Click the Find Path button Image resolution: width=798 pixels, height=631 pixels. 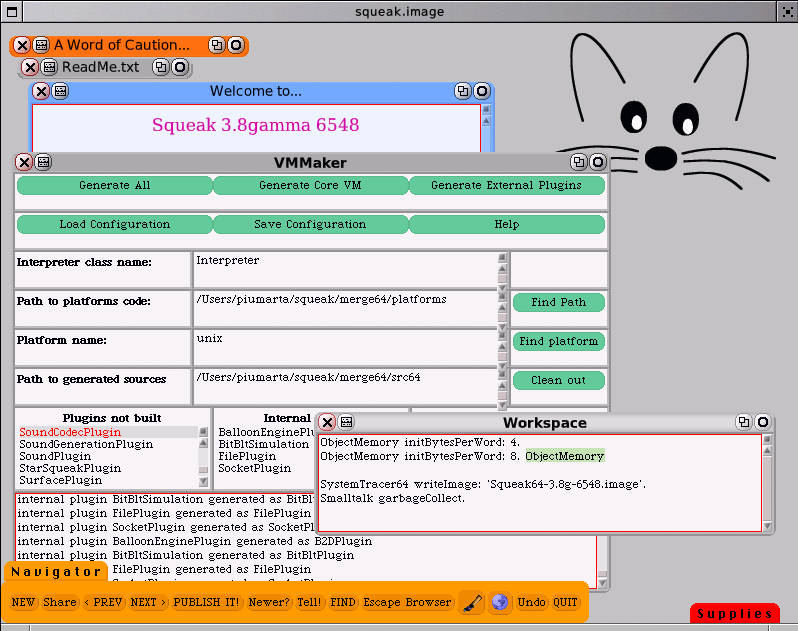tap(558, 302)
